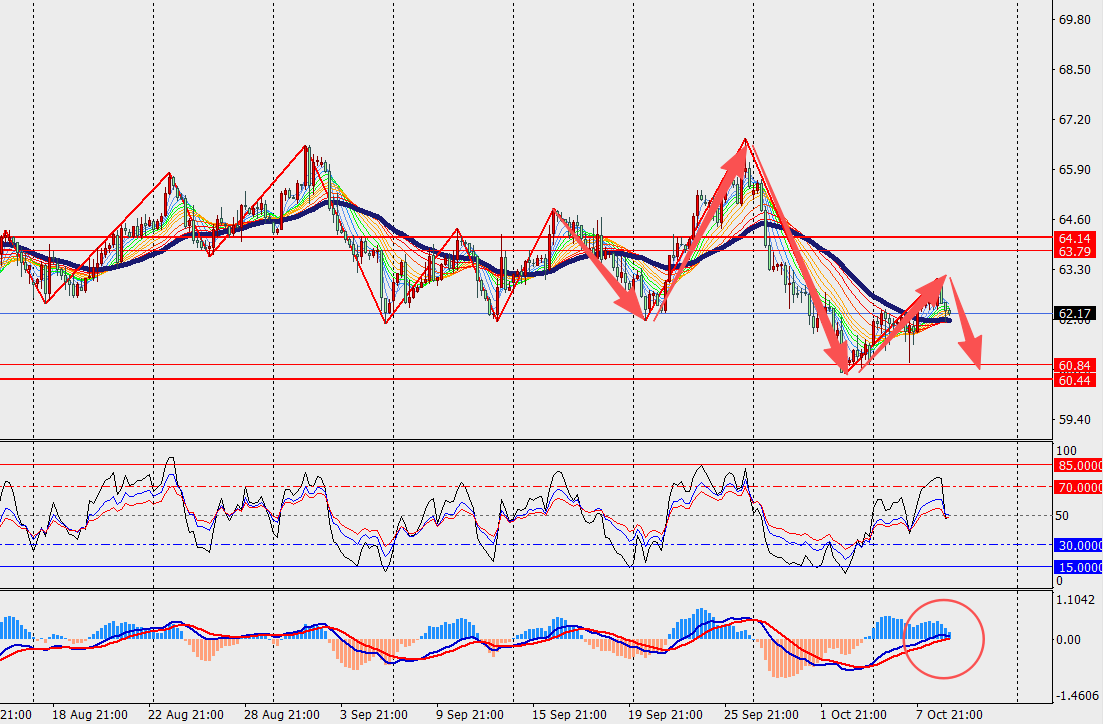Click the 64.14 red price level label
The width and height of the screenshot is (1104, 724).
tap(1076, 238)
